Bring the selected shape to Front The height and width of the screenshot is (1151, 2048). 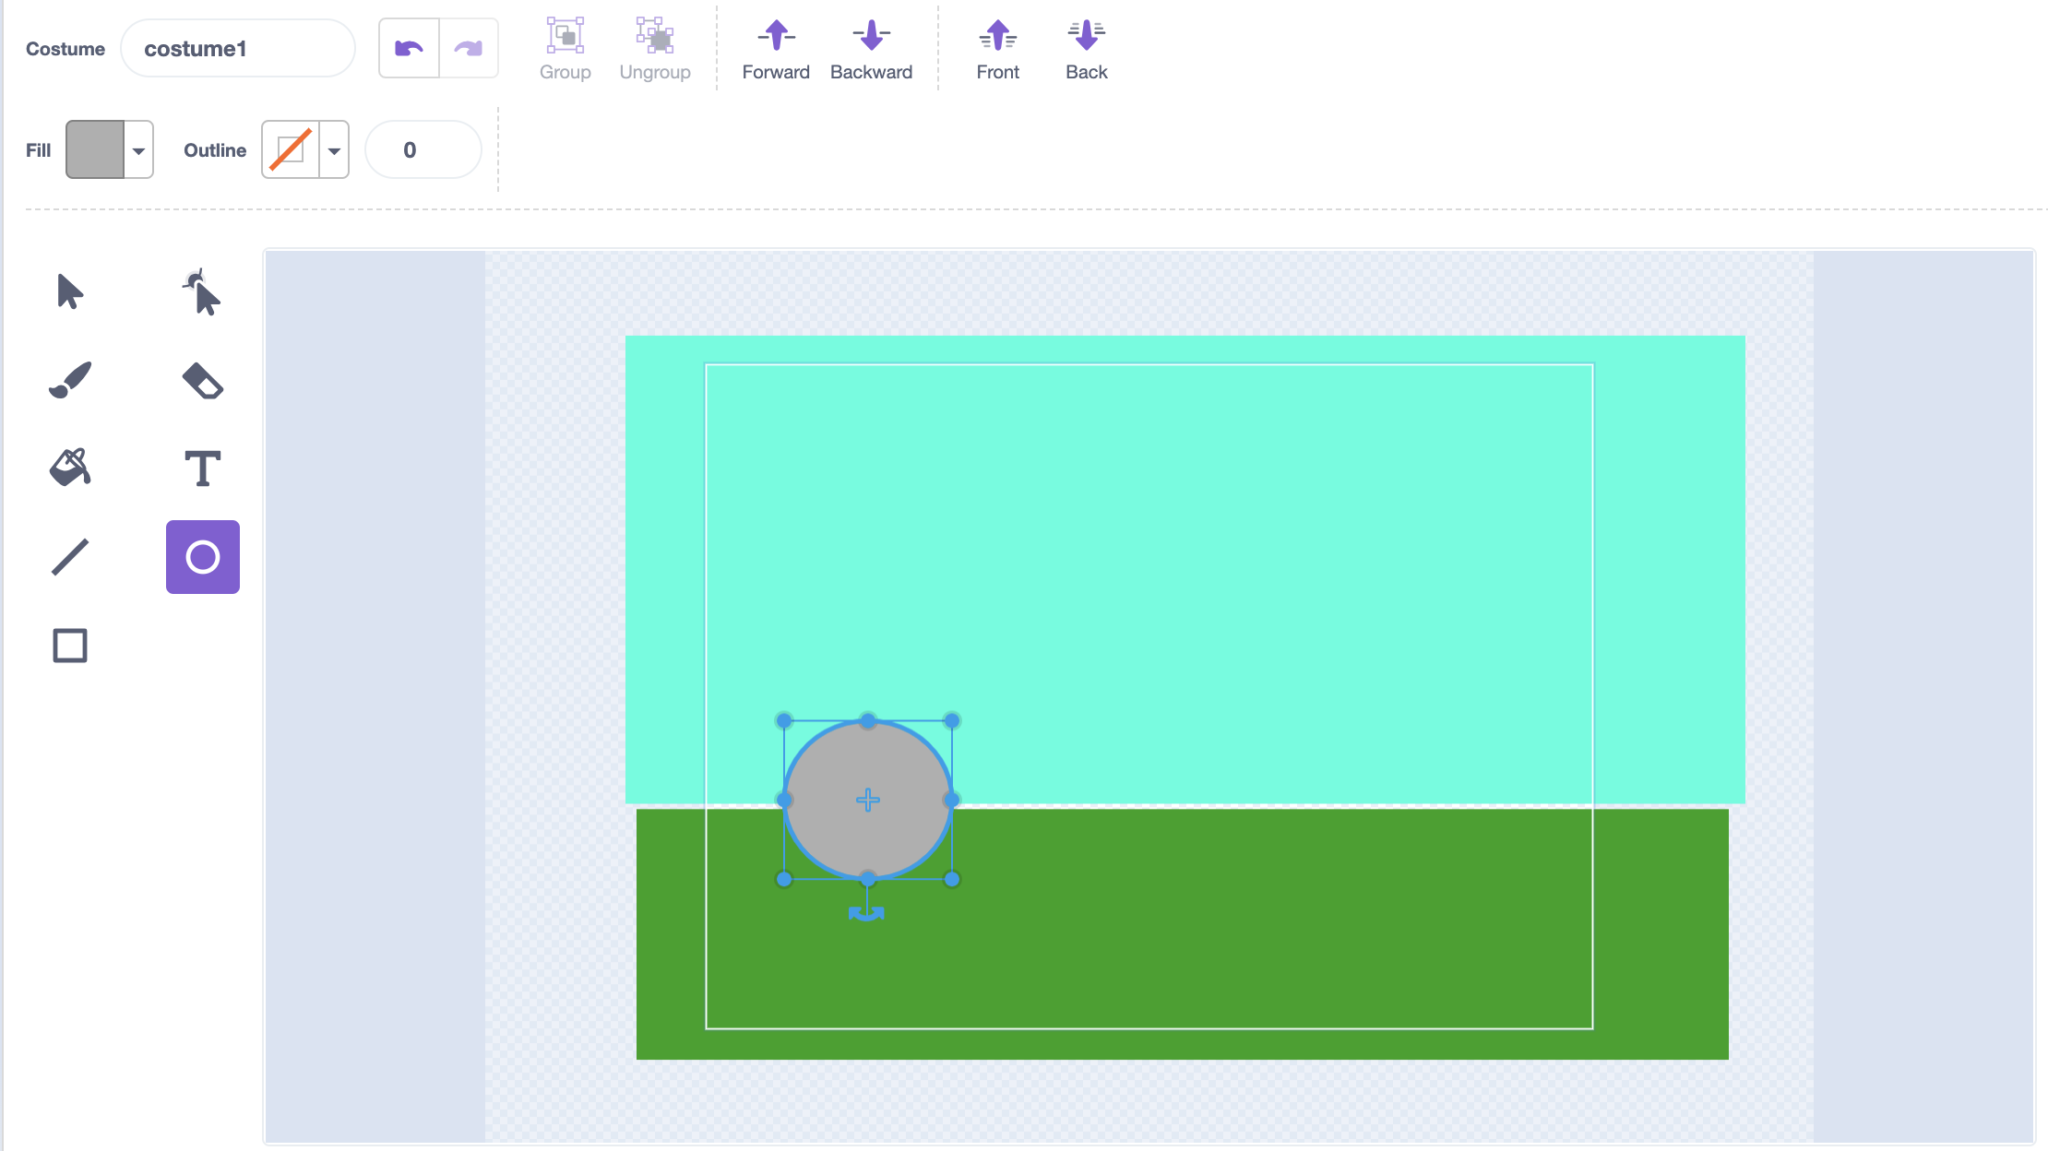point(997,46)
